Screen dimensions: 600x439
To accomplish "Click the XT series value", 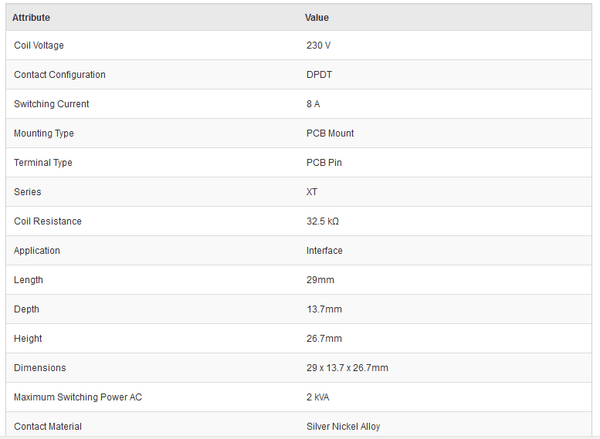I will [312, 192].
